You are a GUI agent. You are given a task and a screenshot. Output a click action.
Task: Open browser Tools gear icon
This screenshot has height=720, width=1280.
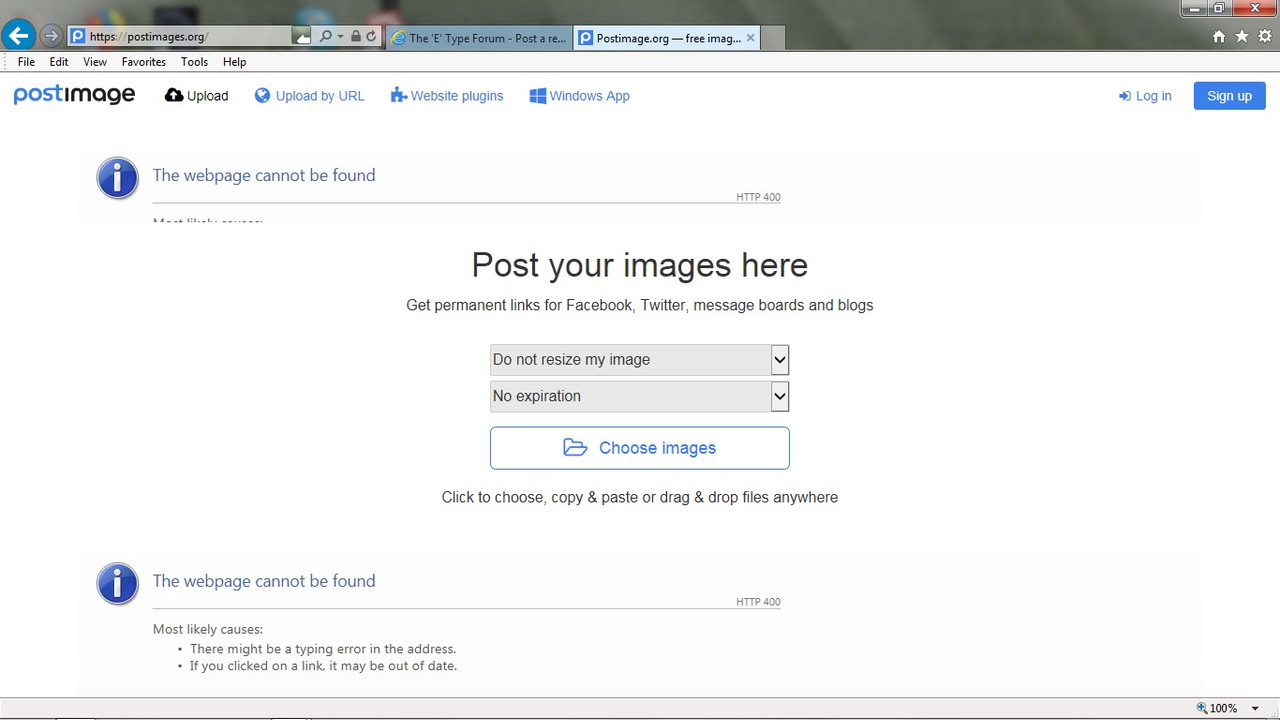[1265, 36]
